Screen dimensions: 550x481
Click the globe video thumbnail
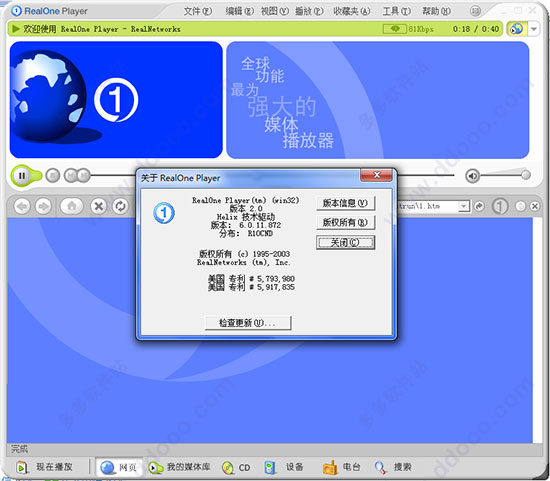116,100
